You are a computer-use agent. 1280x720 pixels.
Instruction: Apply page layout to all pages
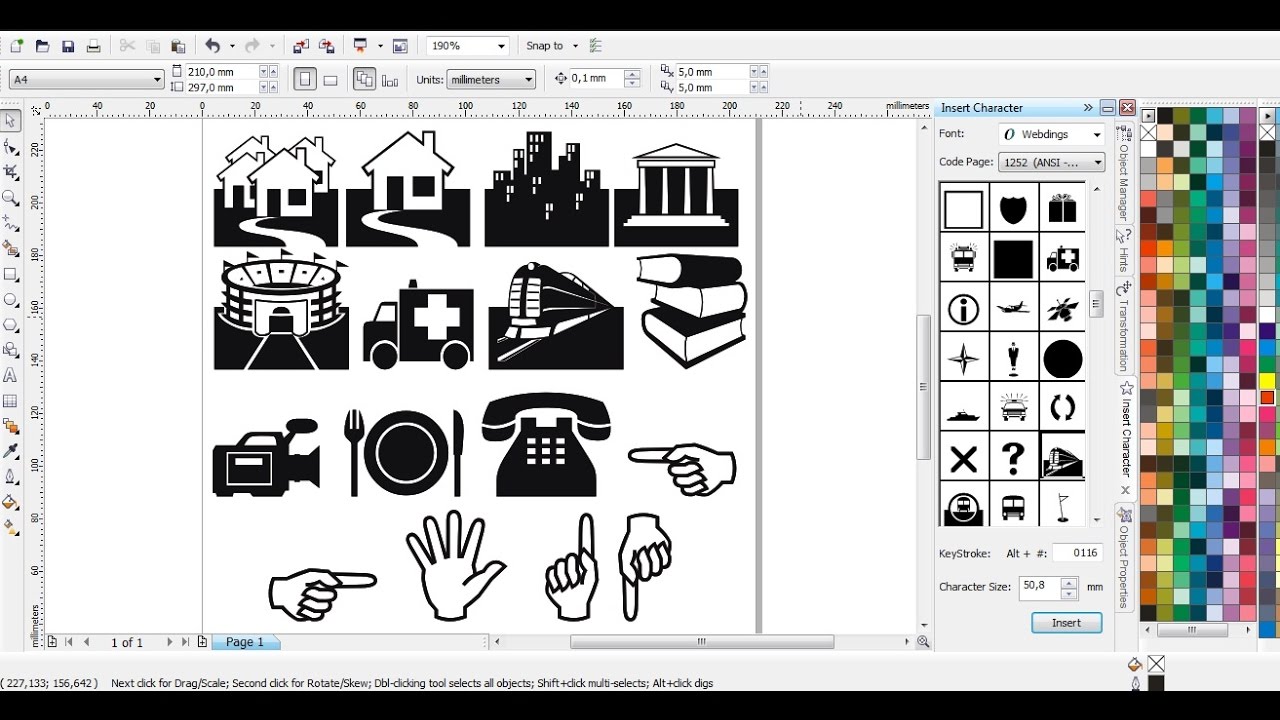[364, 79]
